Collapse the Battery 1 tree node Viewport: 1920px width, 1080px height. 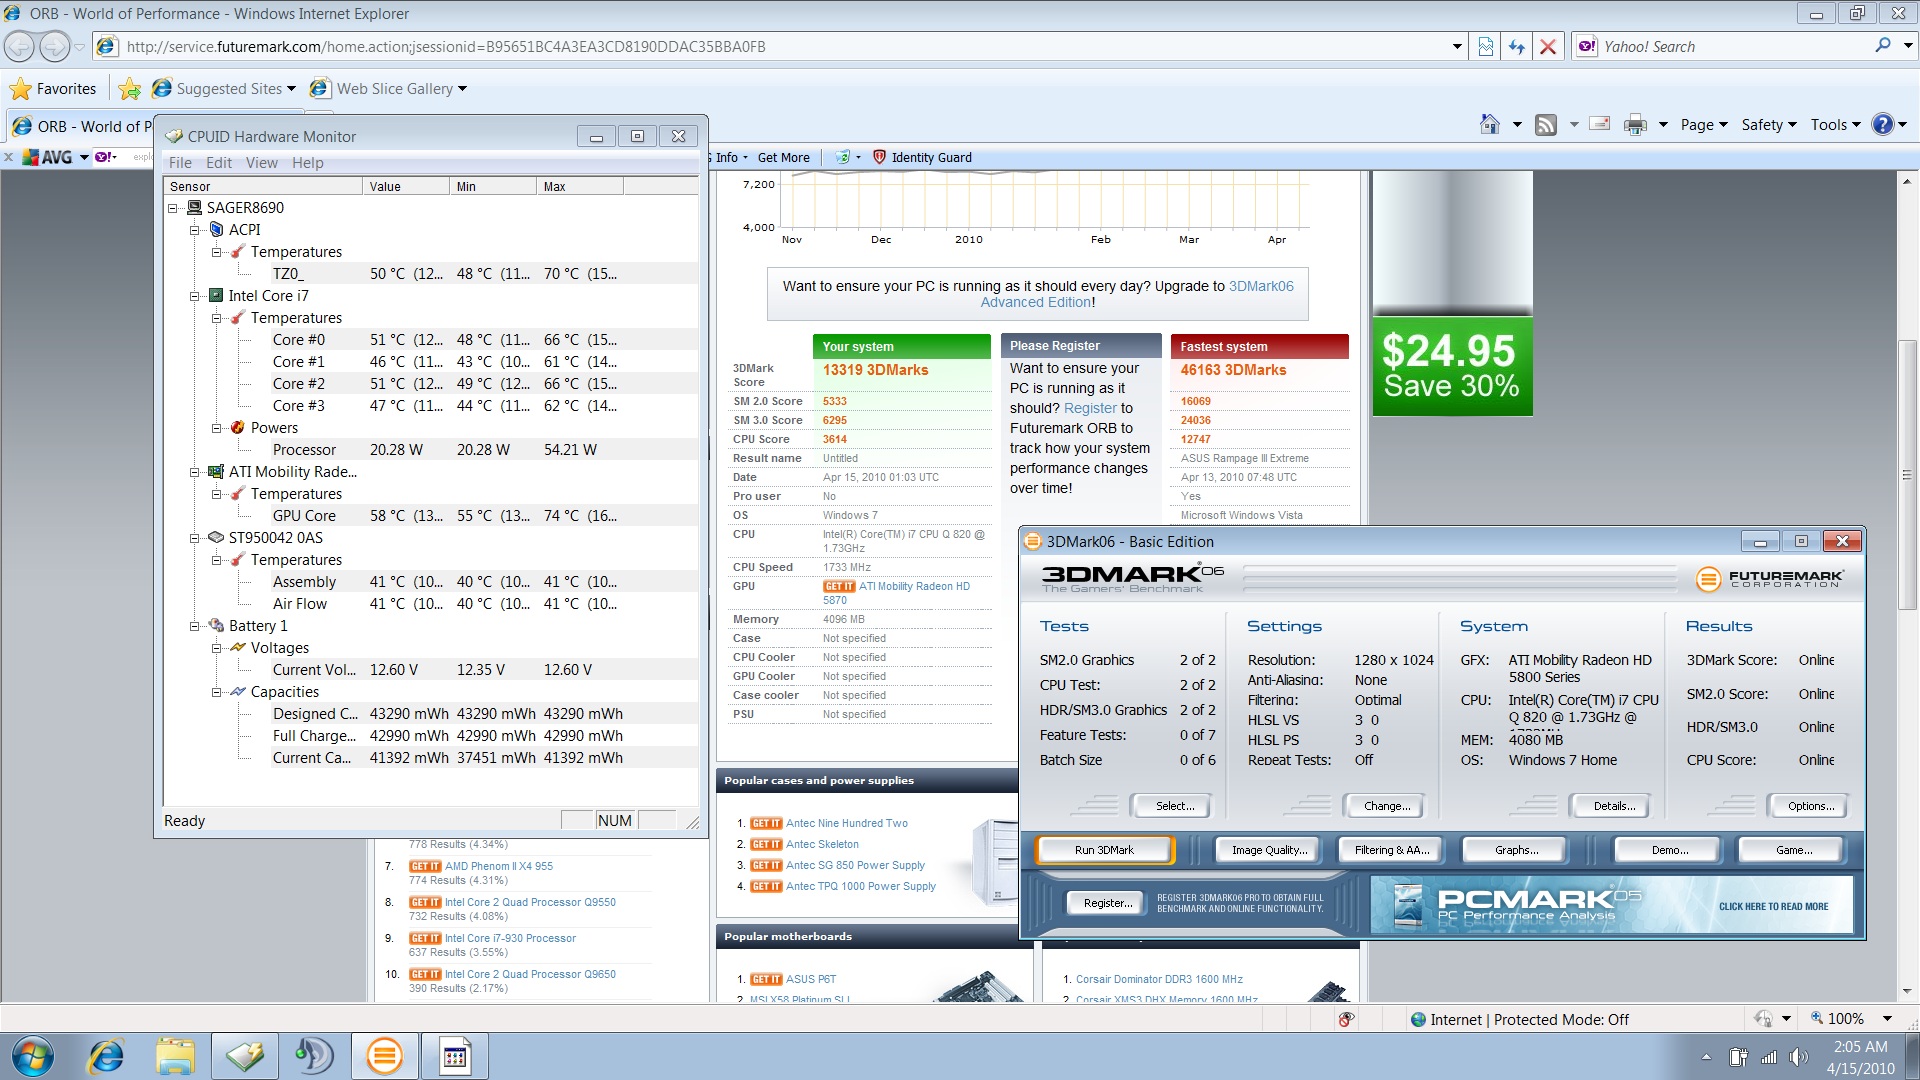[x=195, y=626]
